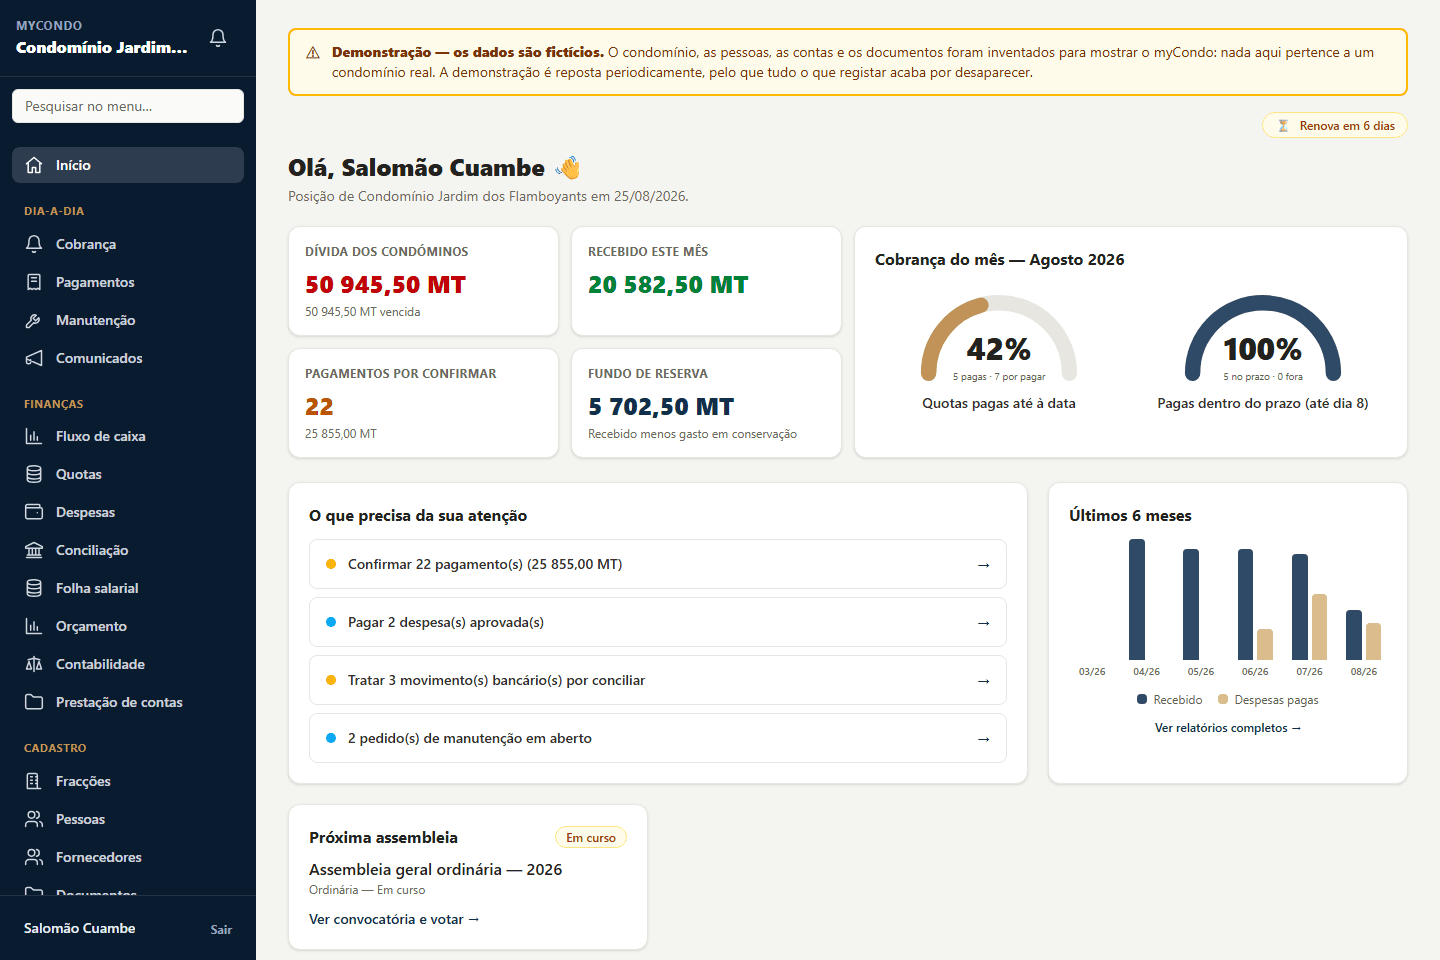Open Confirmar 22 pagamento(s) attention item
1440x960 pixels.
point(658,564)
